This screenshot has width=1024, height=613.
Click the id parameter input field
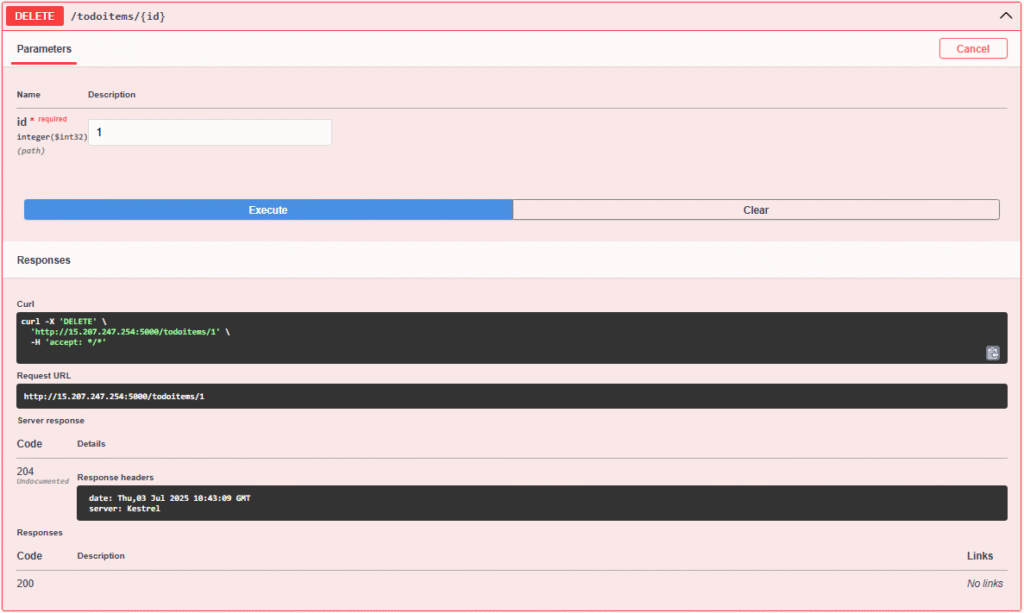click(x=210, y=133)
